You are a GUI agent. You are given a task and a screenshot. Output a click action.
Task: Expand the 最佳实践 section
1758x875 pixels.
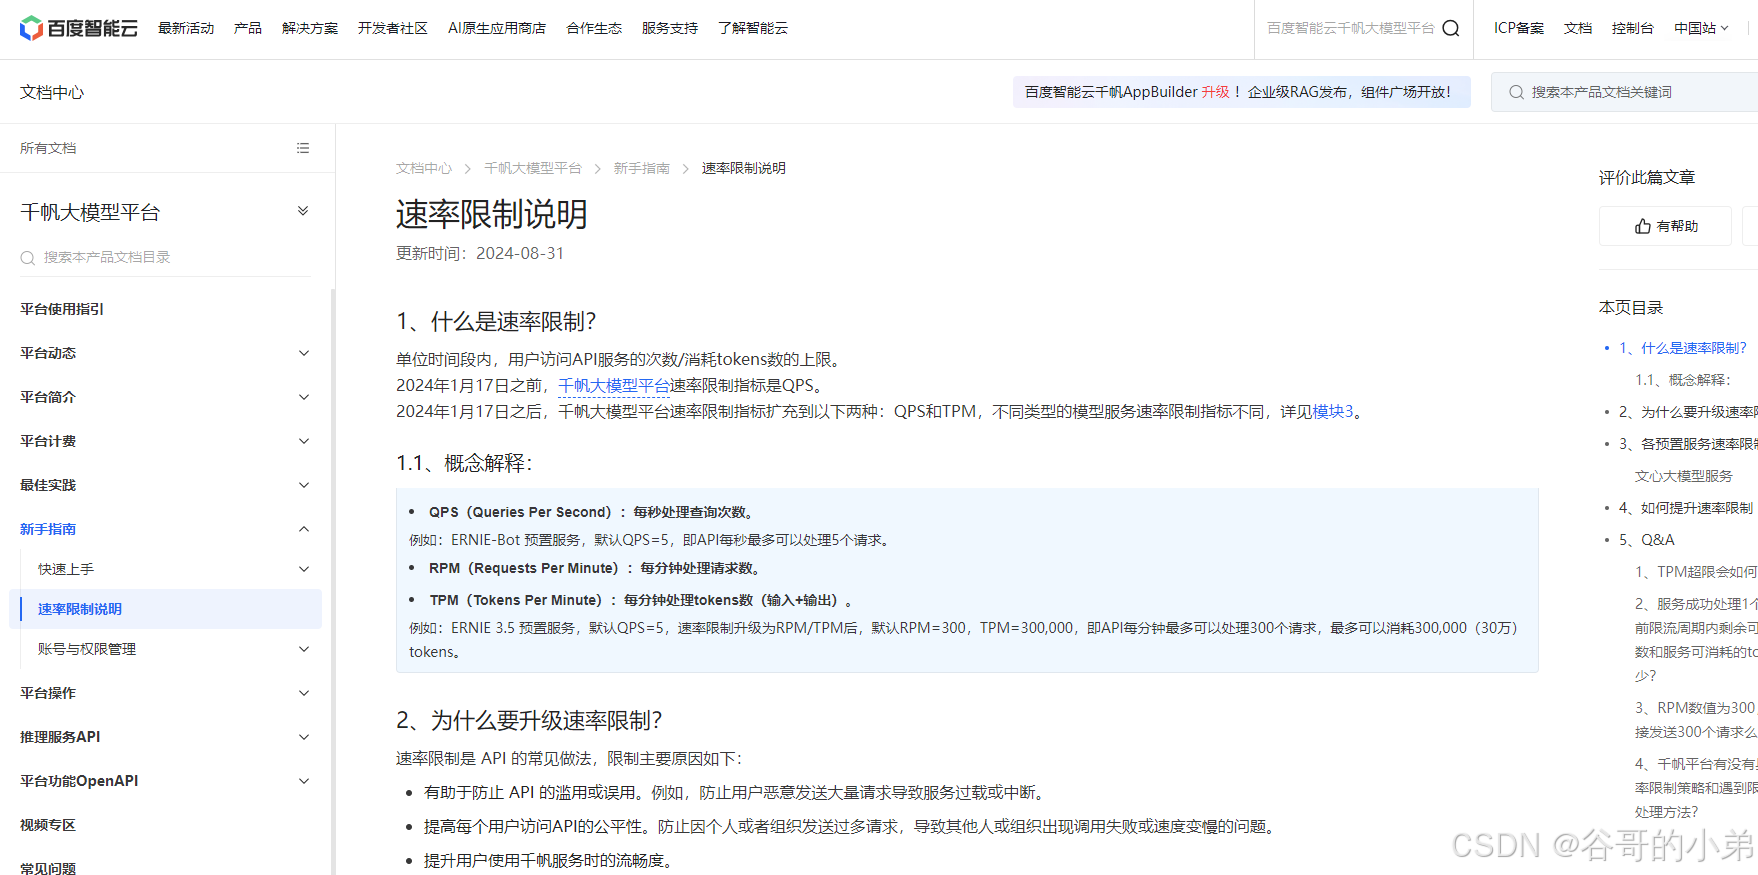point(304,485)
